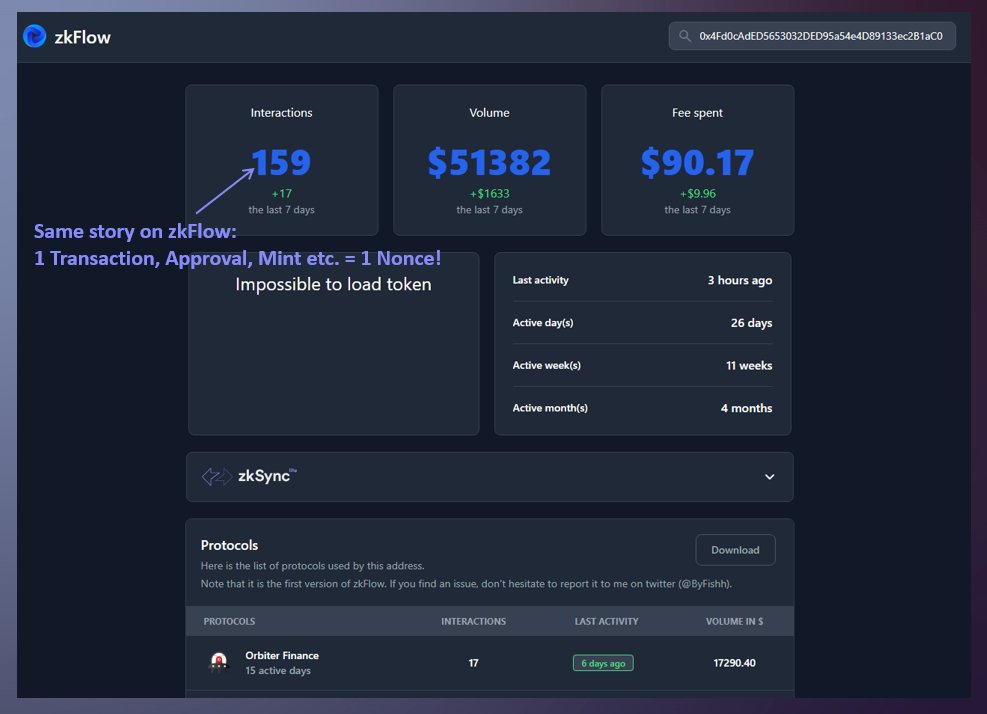Click the Interactions count 159

(x=281, y=162)
